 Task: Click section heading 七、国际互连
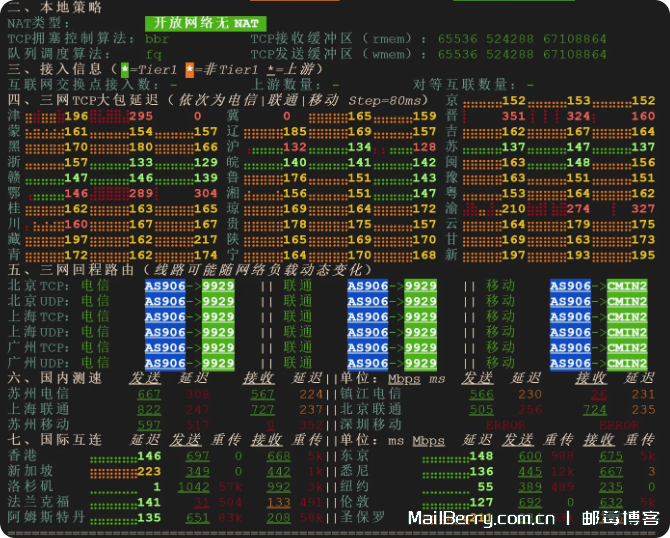(50, 440)
